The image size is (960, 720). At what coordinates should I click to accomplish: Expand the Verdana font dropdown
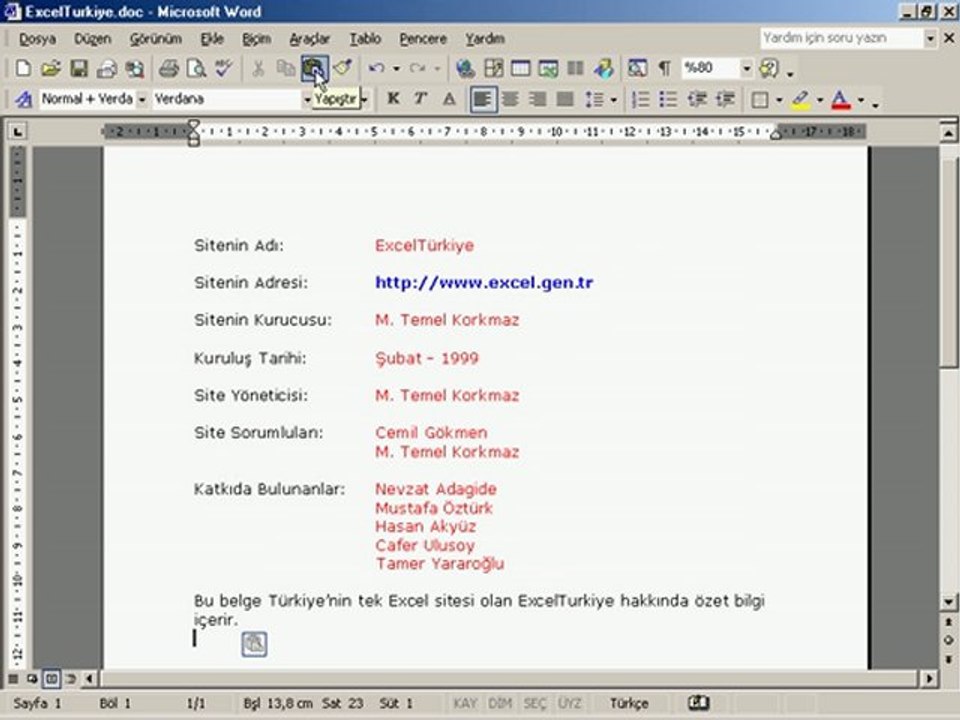click(307, 99)
